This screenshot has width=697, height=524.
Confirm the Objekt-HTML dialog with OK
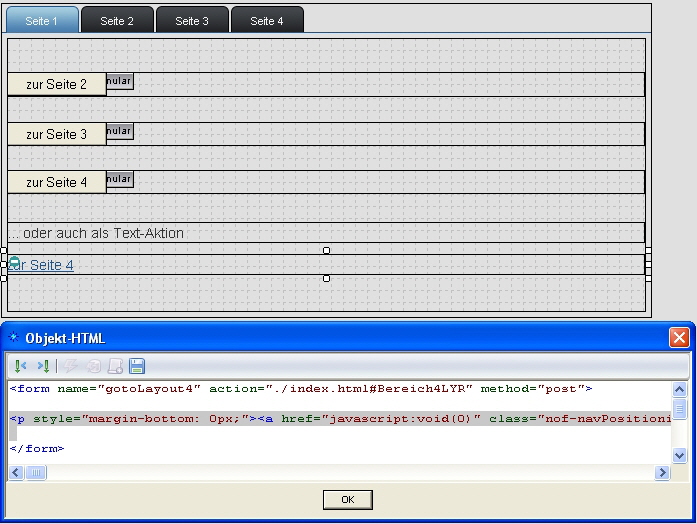pos(347,499)
